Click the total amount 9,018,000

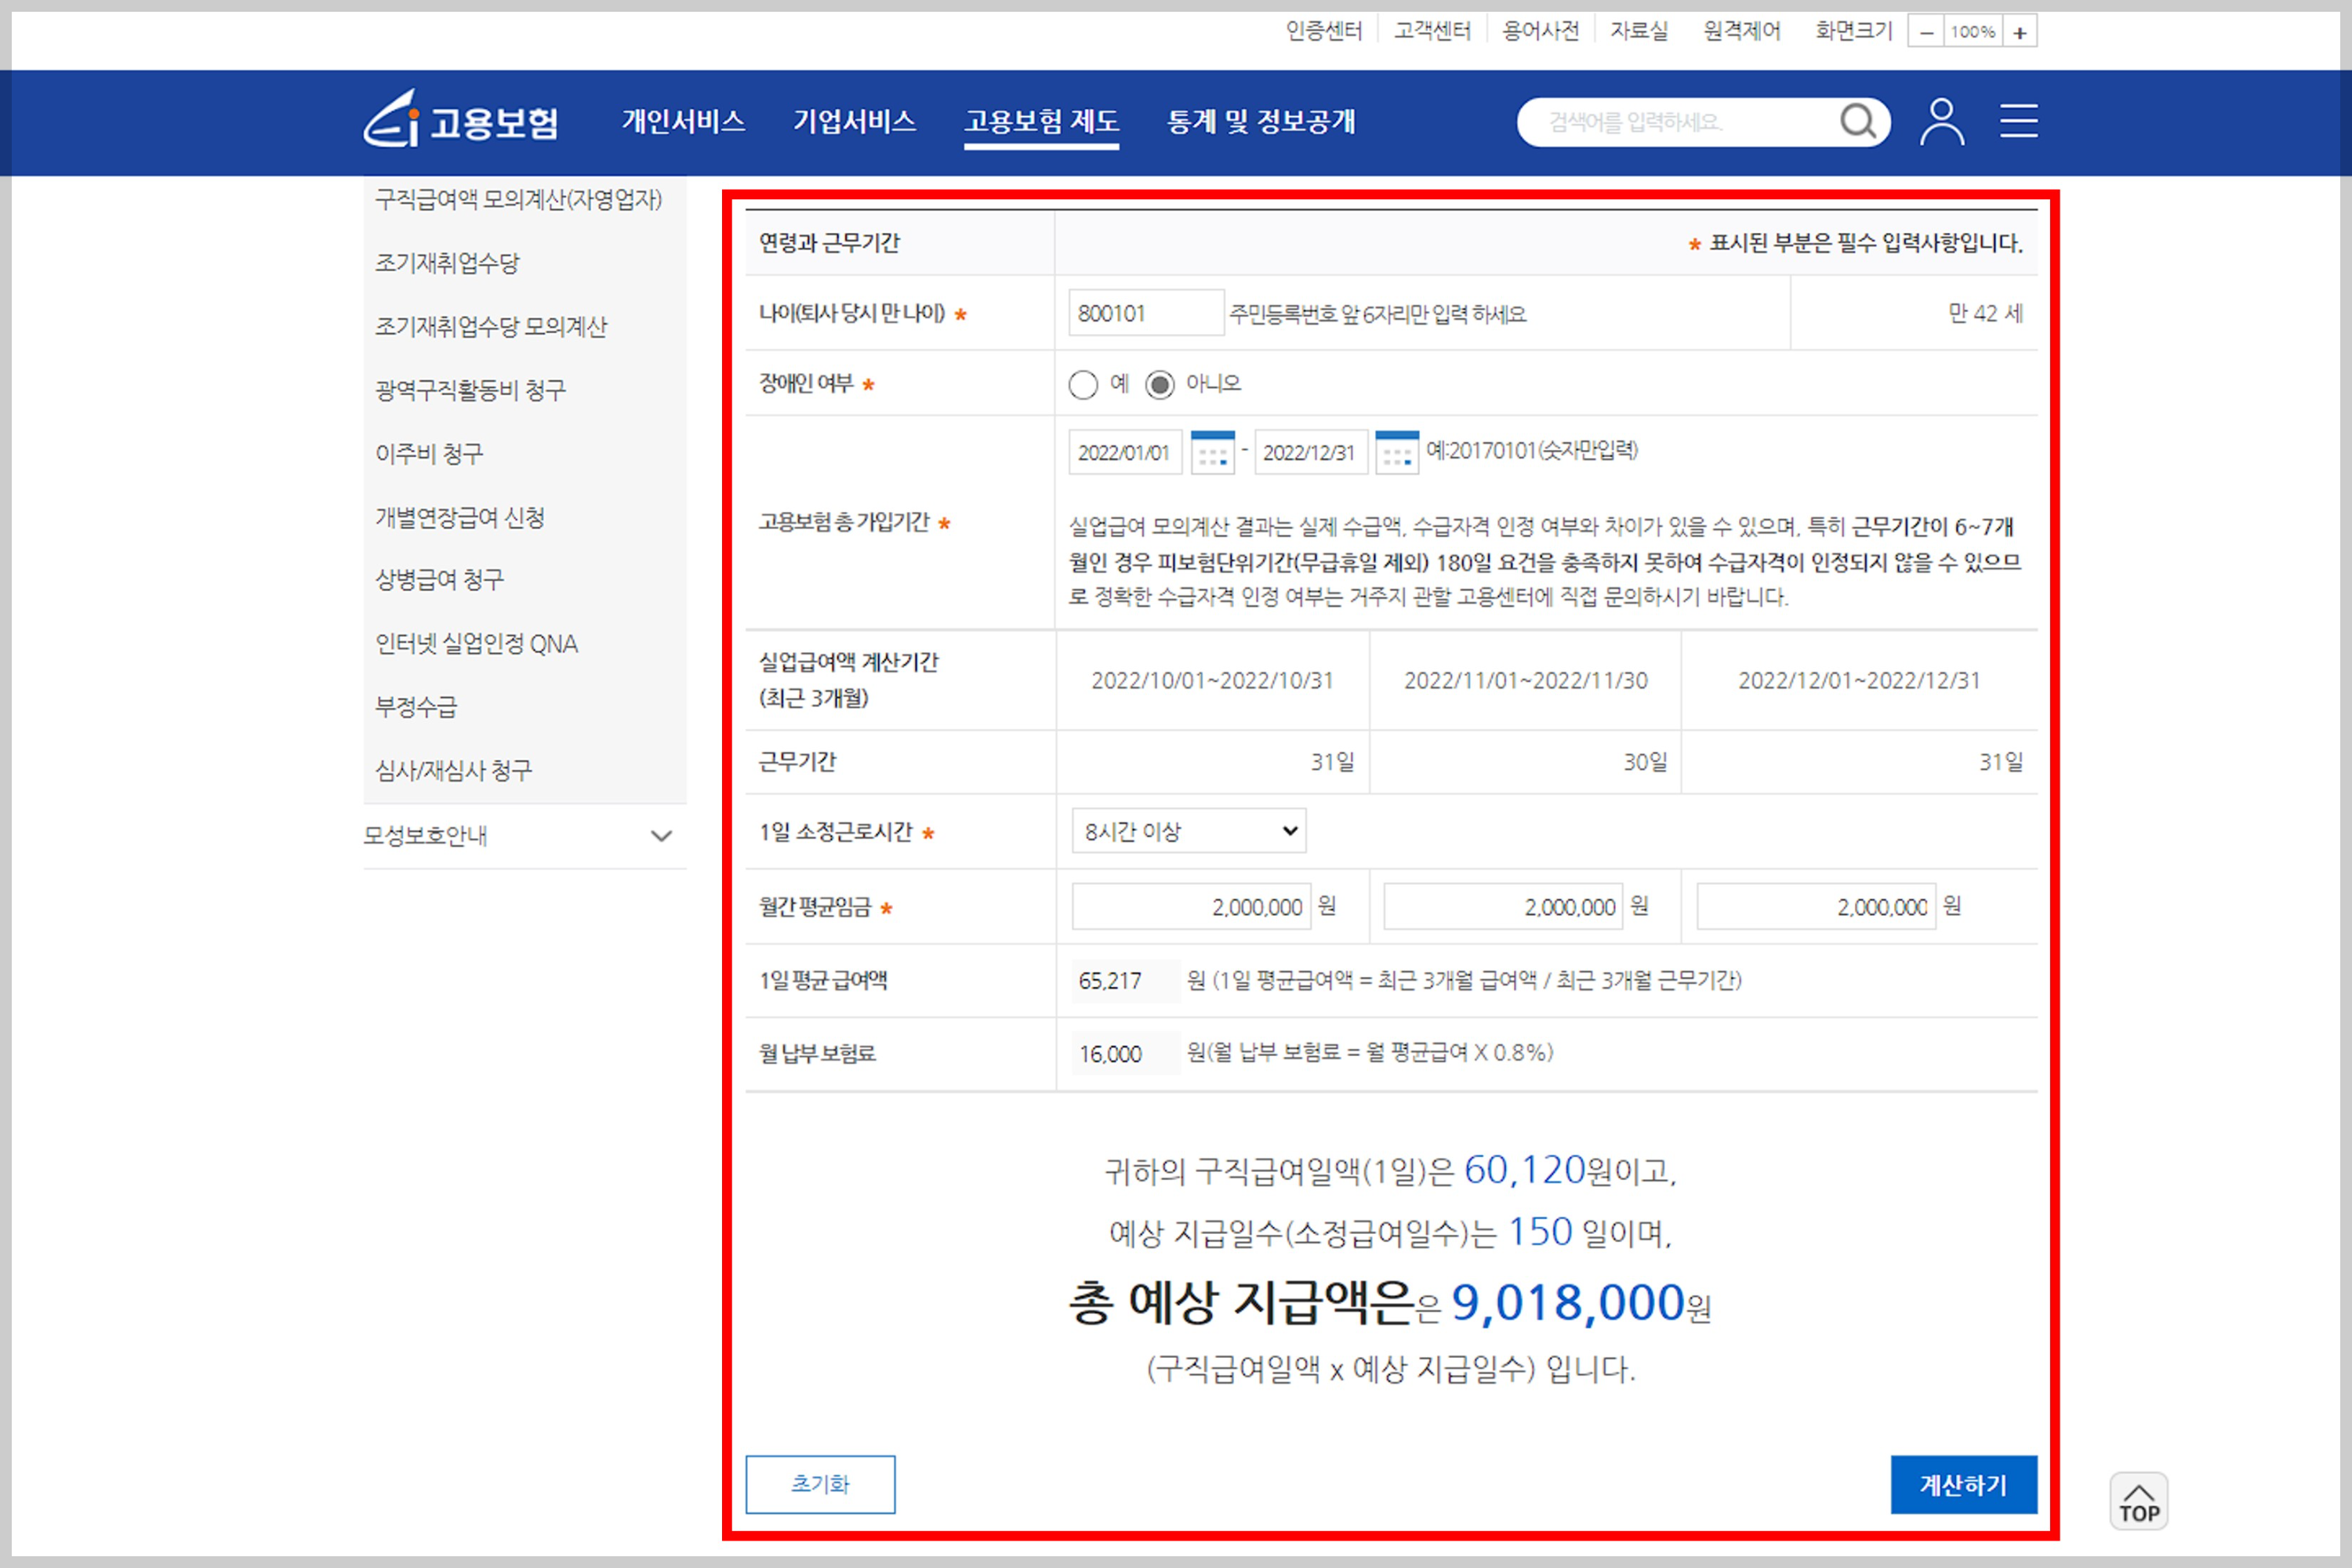point(1568,1302)
